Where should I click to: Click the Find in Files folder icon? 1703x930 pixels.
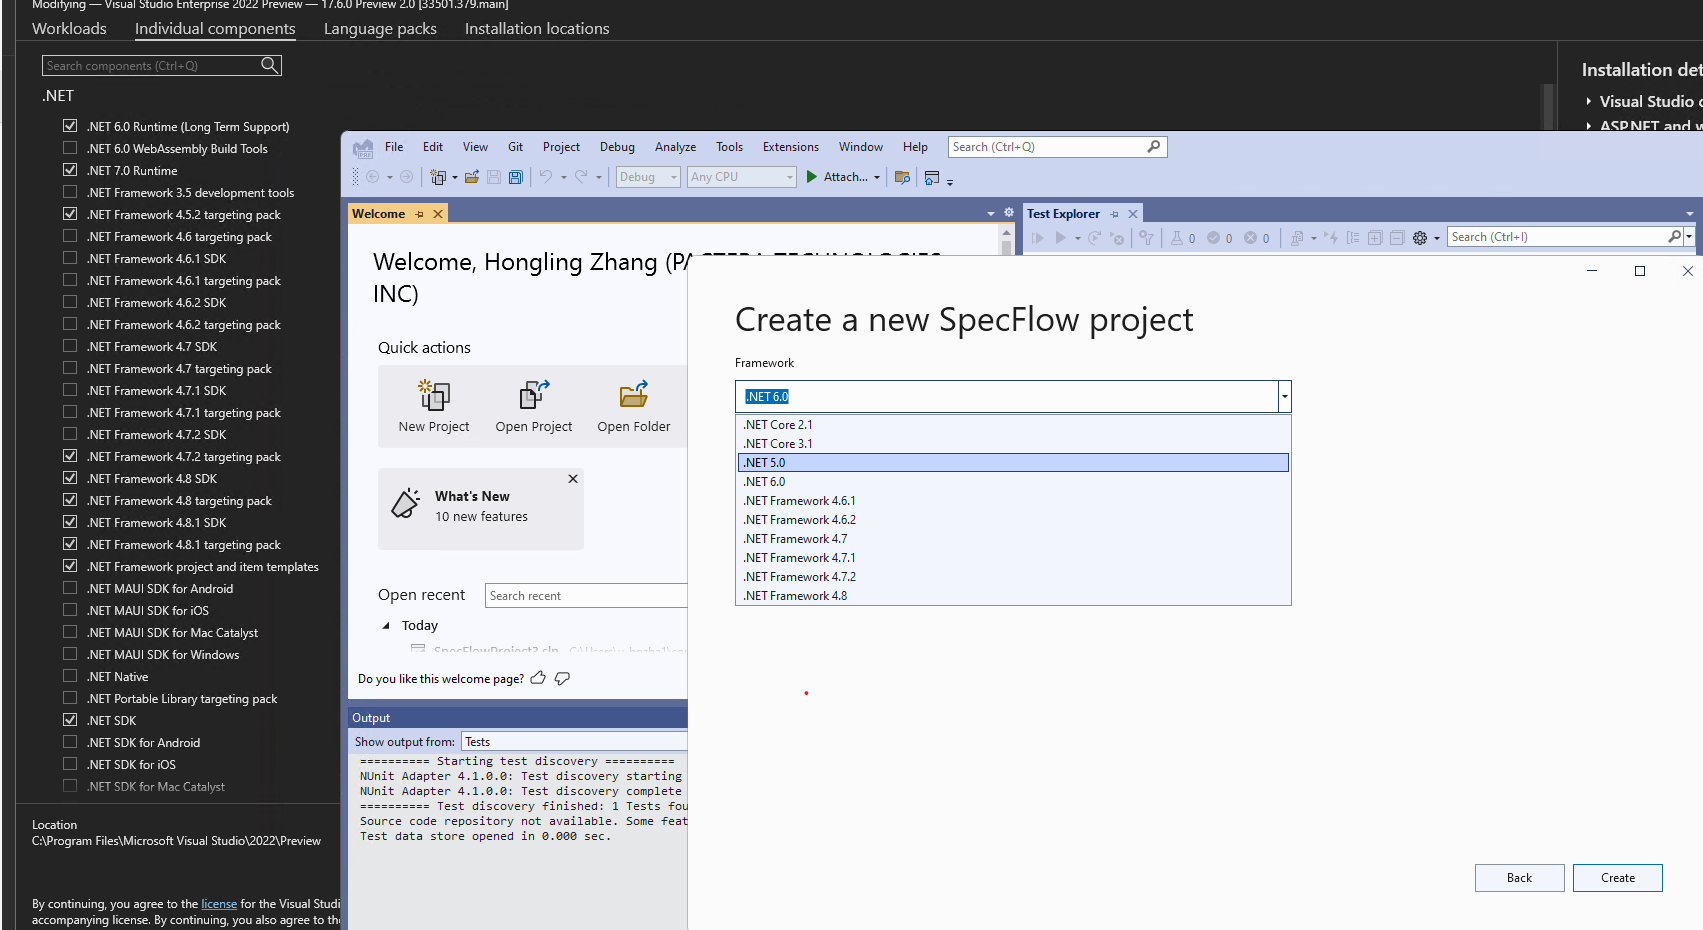[x=902, y=177]
